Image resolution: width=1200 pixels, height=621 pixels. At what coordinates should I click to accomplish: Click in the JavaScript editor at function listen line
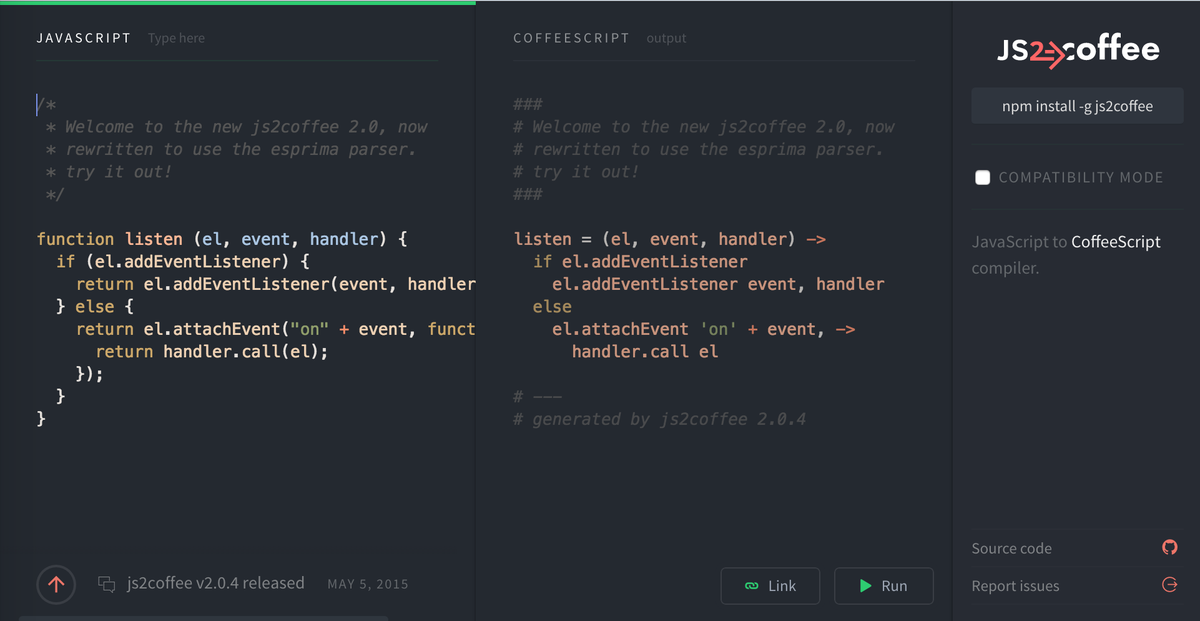click(x=222, y=239)
